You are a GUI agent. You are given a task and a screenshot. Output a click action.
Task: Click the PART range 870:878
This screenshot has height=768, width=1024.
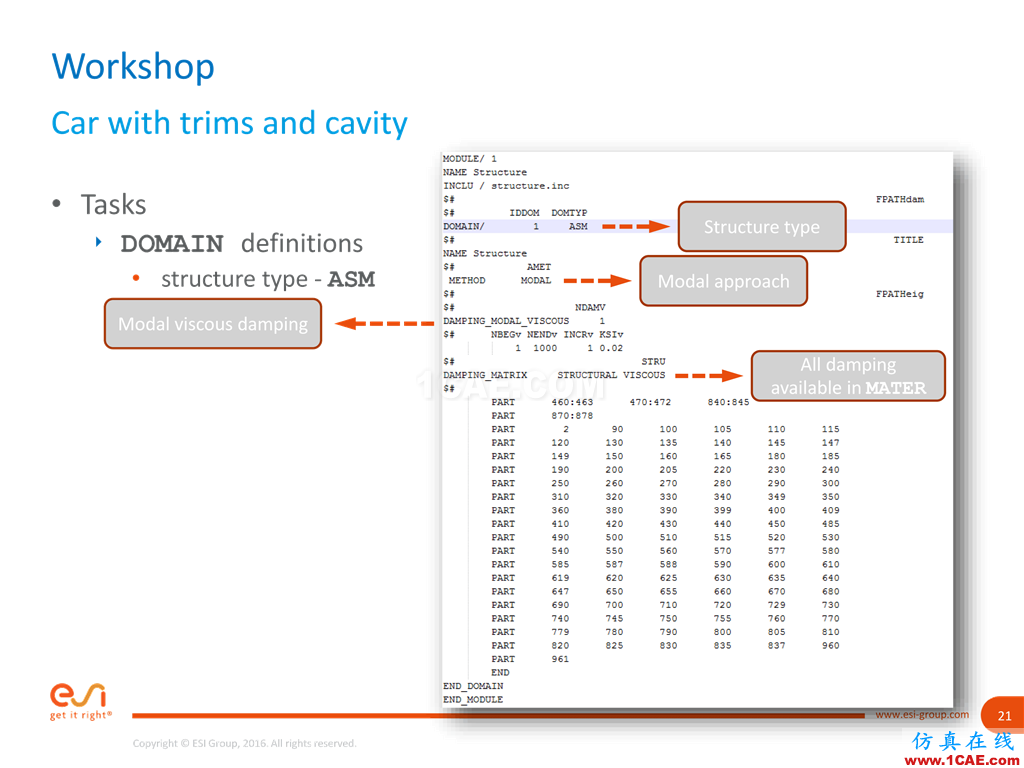tap(572, 416)
